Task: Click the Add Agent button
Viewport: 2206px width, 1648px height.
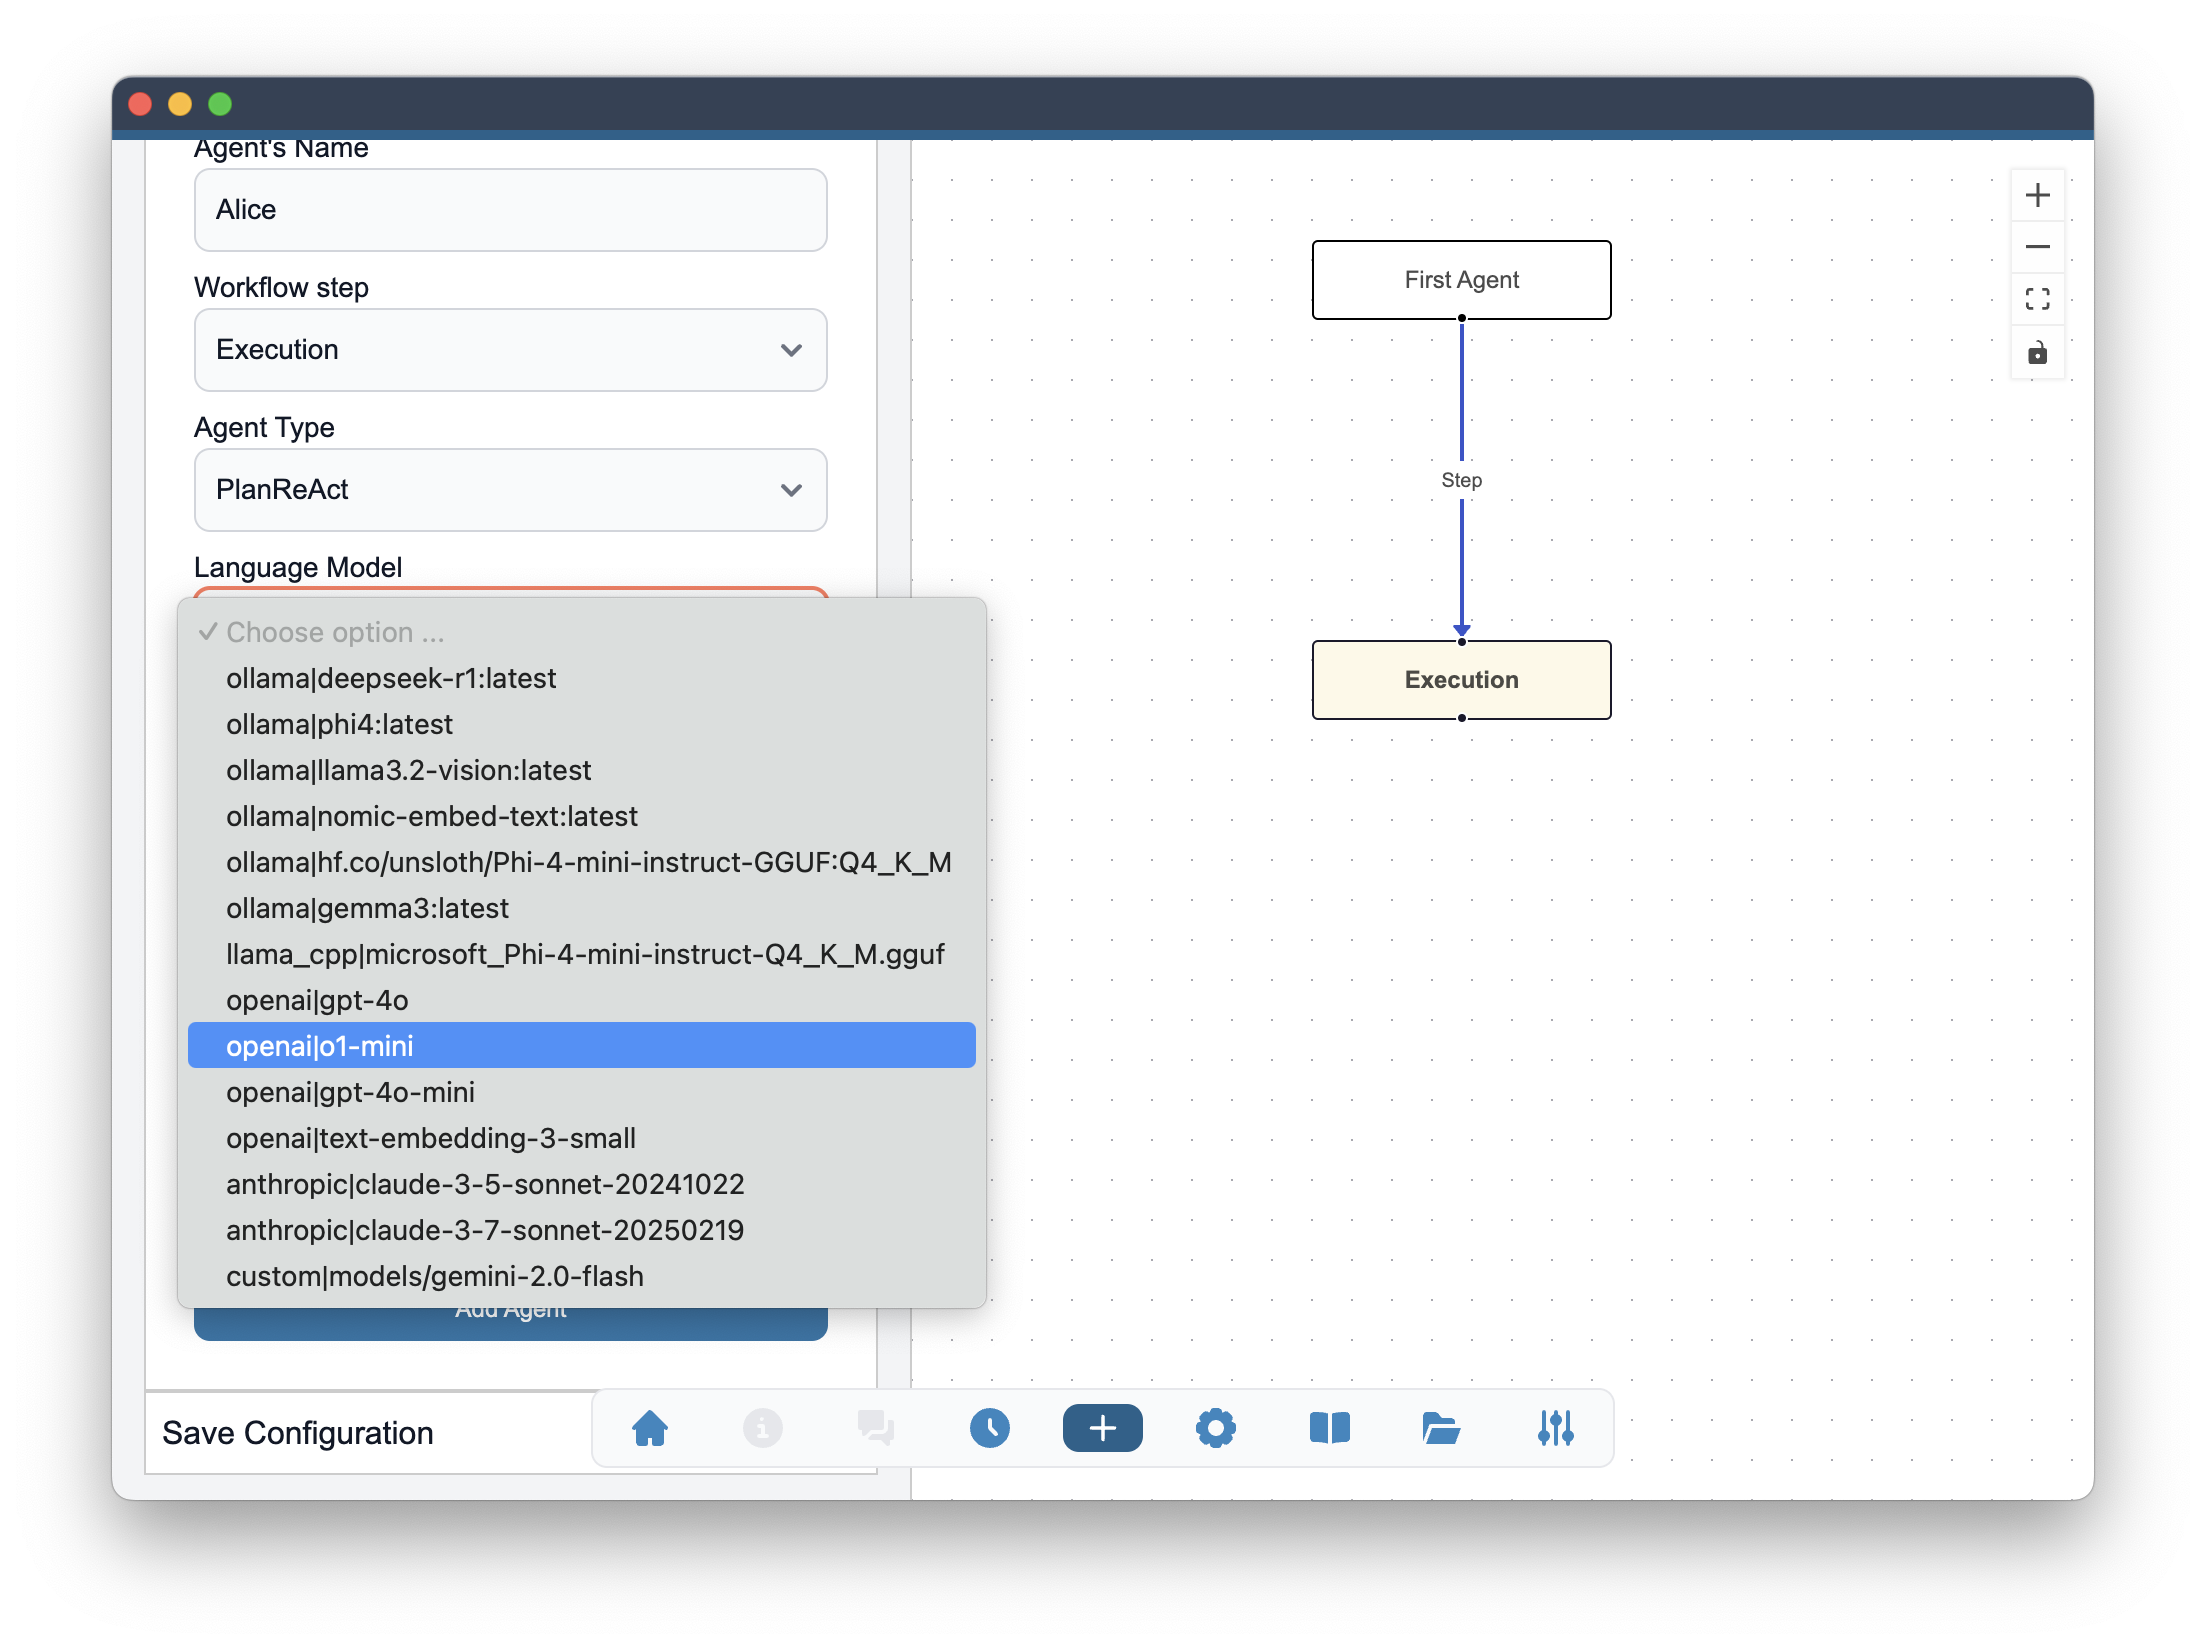Action: tap(511, 1322)
